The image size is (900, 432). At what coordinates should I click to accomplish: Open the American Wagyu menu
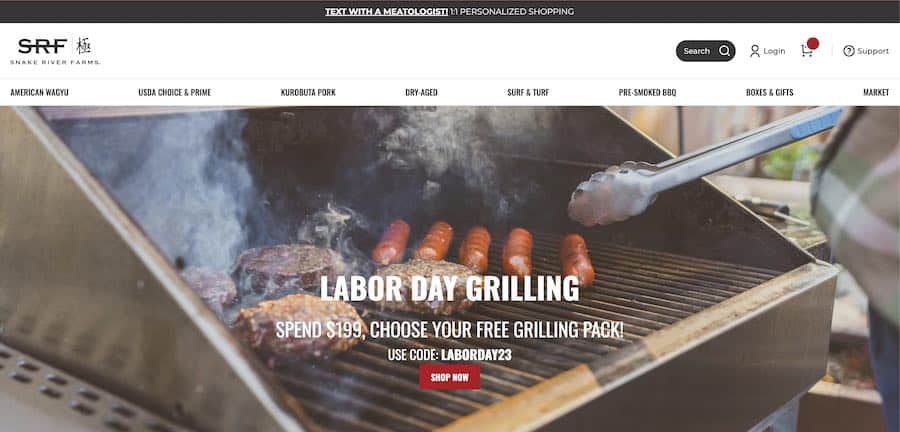[40, 92]
